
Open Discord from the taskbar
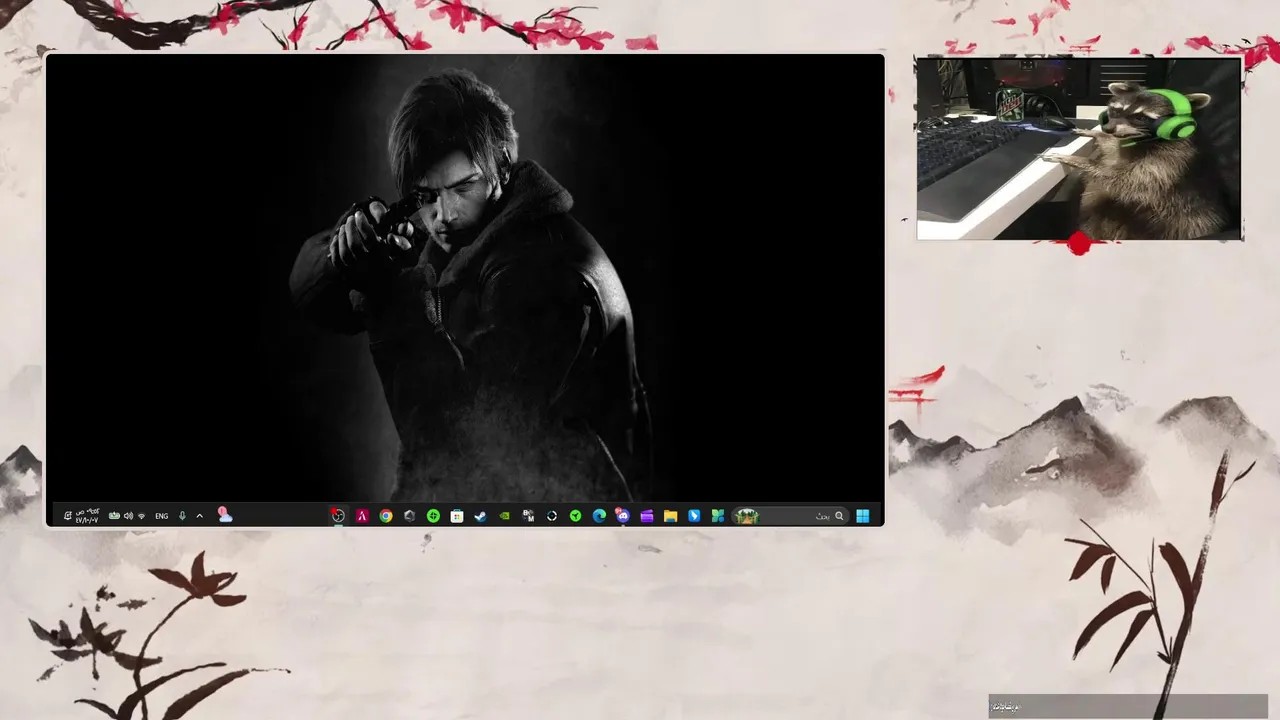click(623, 516)
